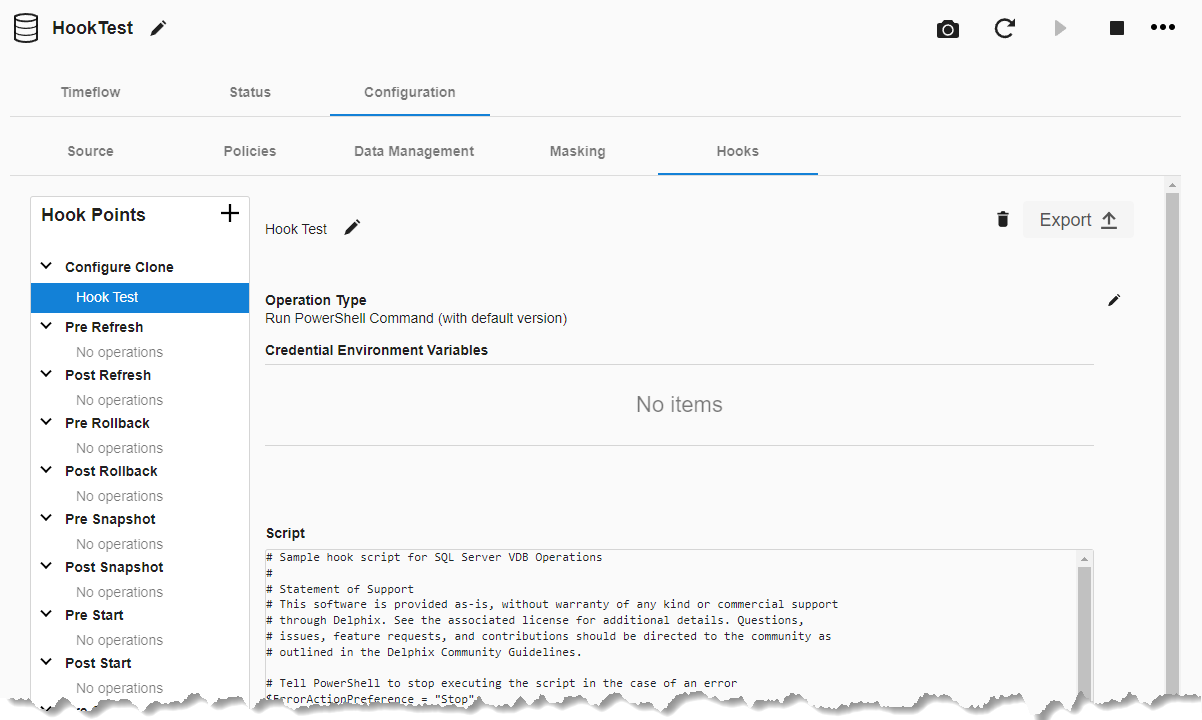
Task: Click the Hook Points heading
Action: (x=93, y=215)
